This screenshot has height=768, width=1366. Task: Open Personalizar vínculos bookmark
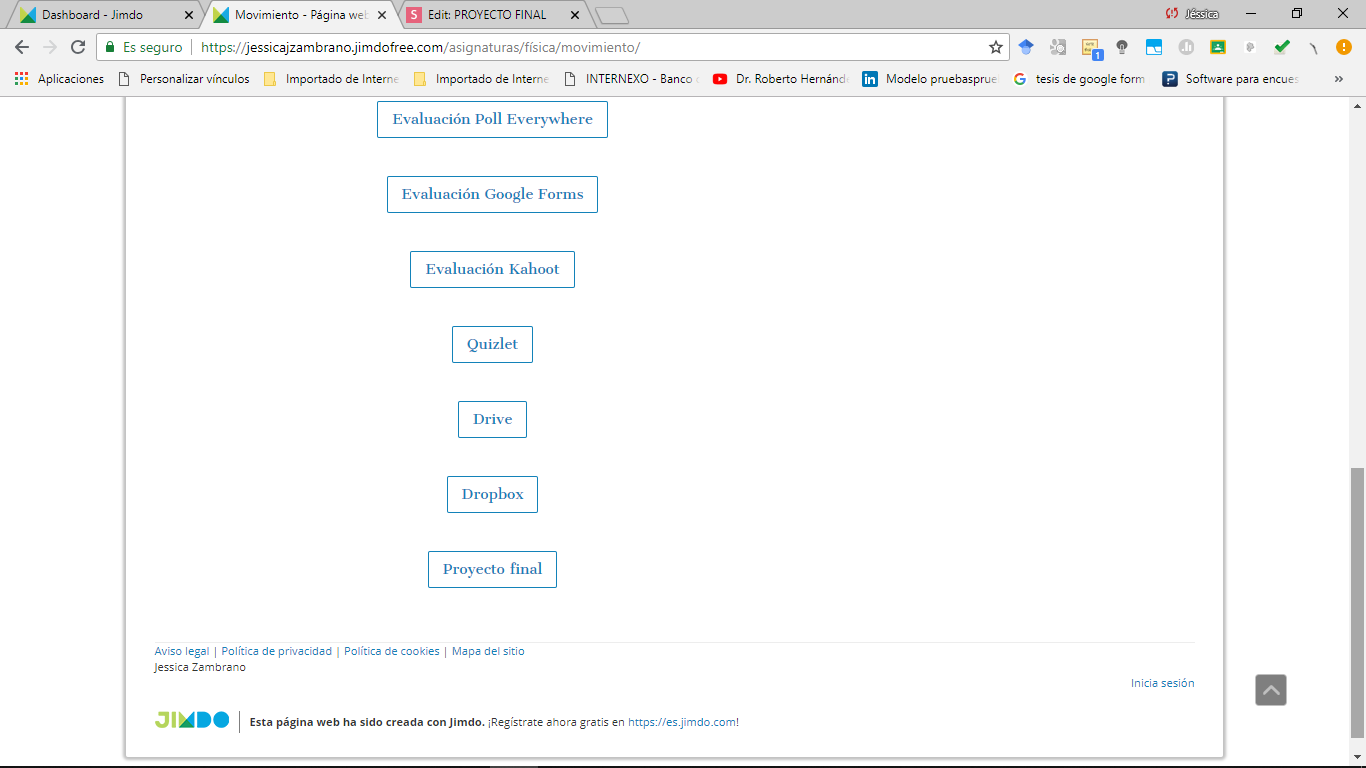click(x=184, y=79)
